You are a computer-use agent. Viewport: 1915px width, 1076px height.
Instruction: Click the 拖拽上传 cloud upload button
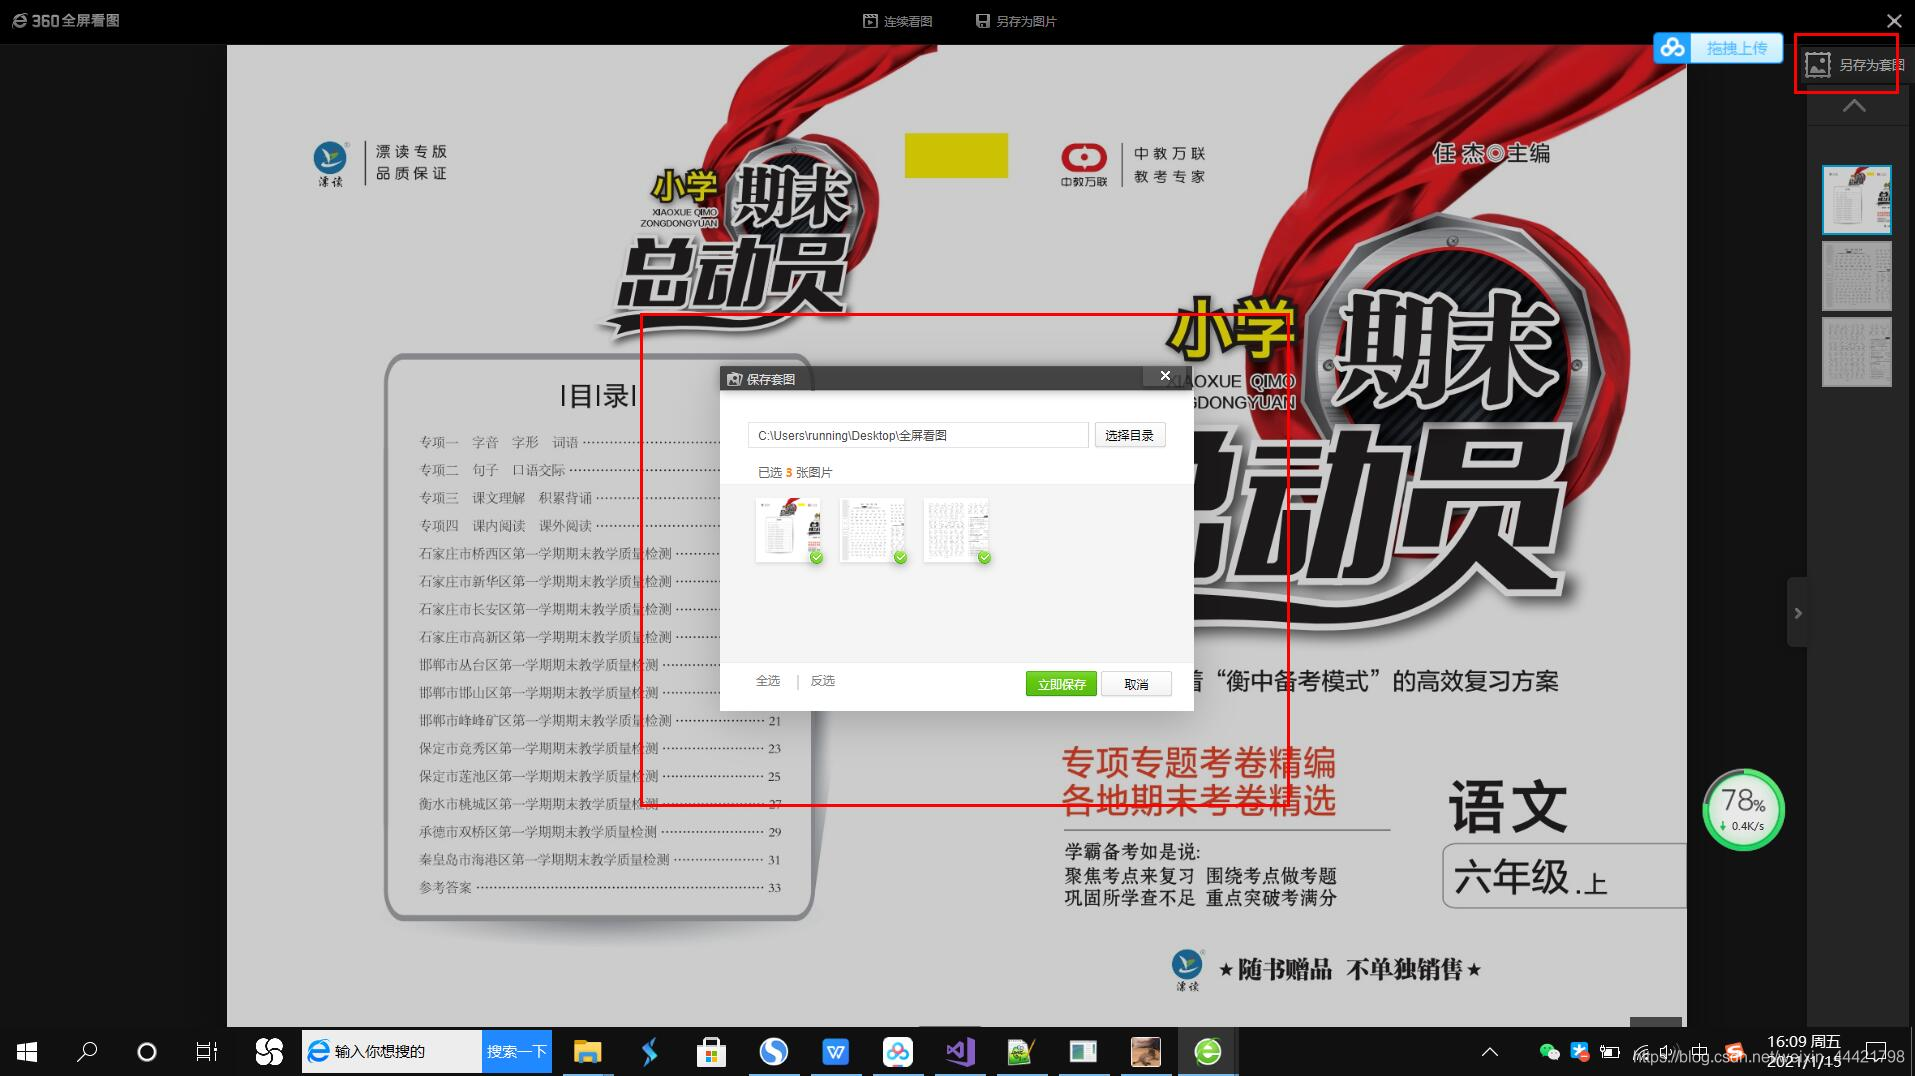tap(1718, 48)
